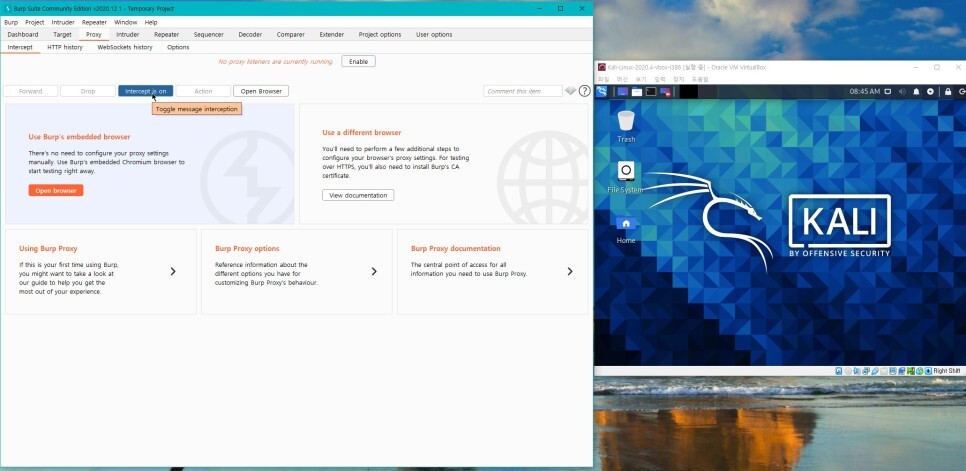Screen dimensions: 966x471
Task: Click power manager plus icon in Kali panel
Action: [x=930, y=91]
